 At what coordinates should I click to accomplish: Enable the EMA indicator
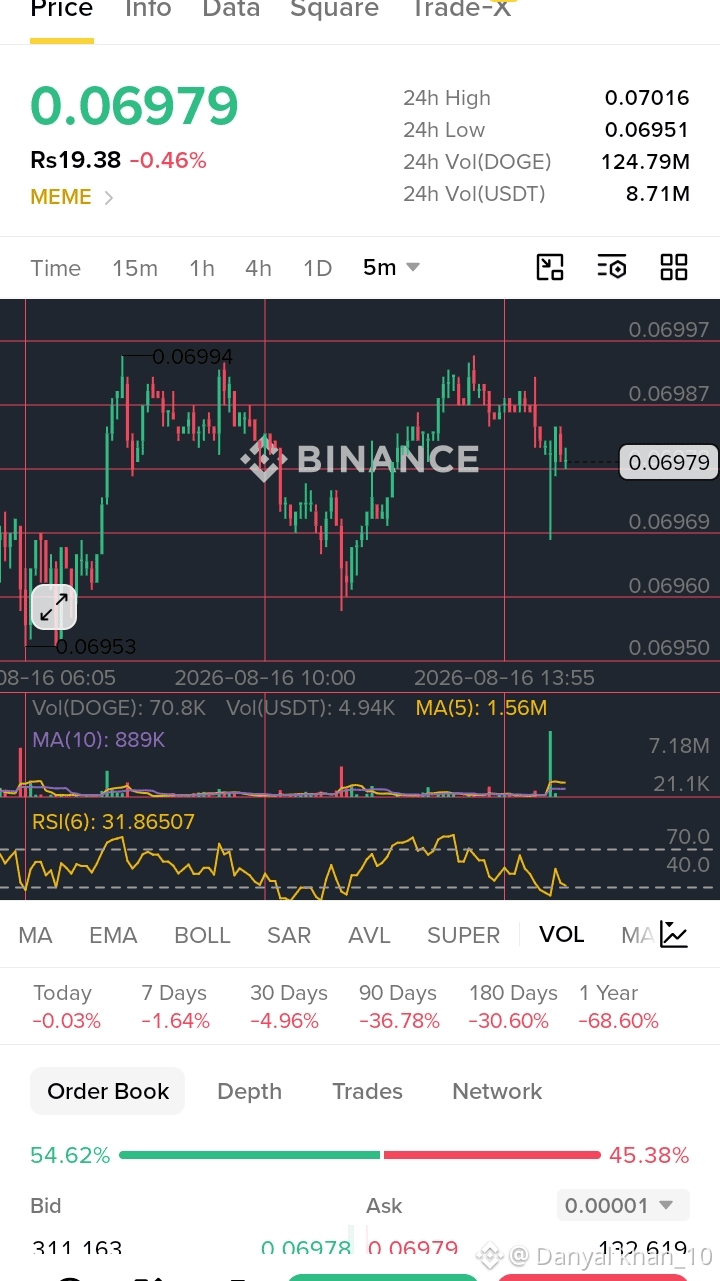(113, 935)
